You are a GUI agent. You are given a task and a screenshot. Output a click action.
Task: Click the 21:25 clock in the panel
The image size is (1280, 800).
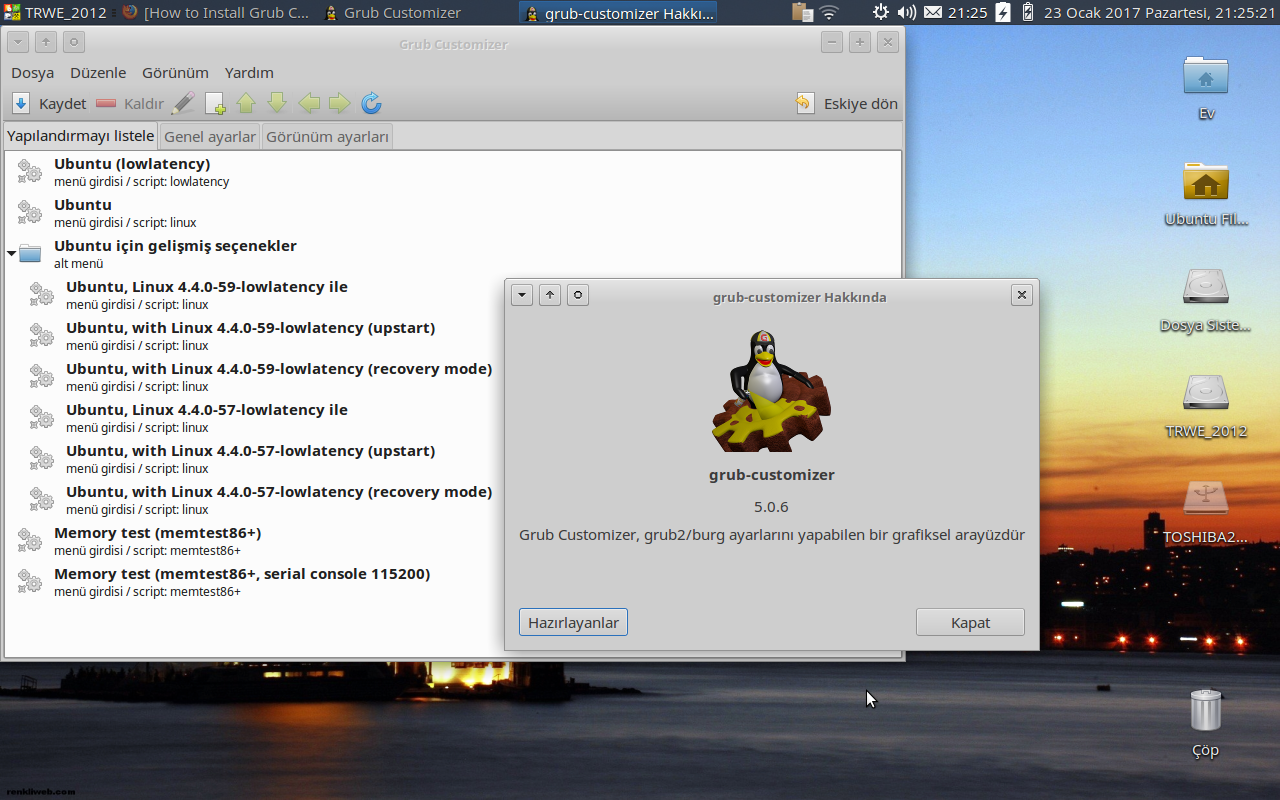pos(967,13)
